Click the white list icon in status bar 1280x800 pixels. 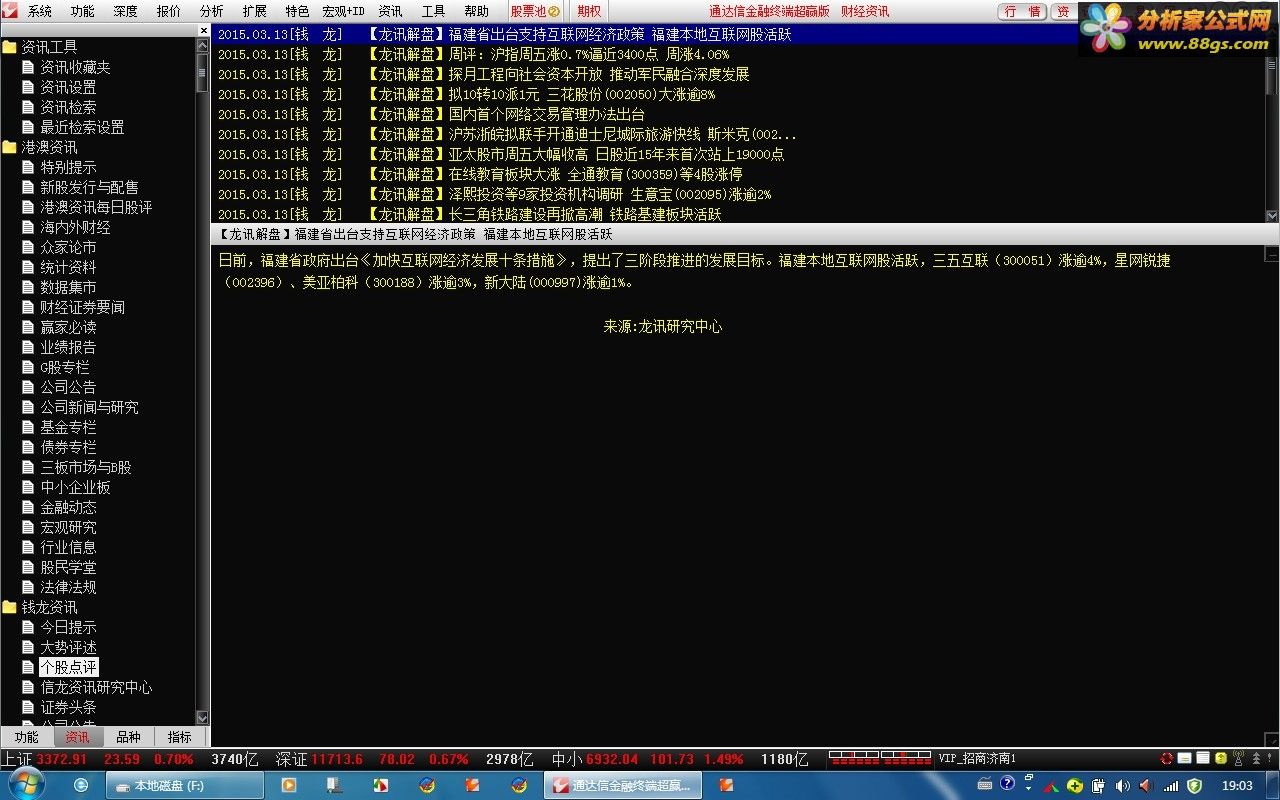coord(1203,758)
